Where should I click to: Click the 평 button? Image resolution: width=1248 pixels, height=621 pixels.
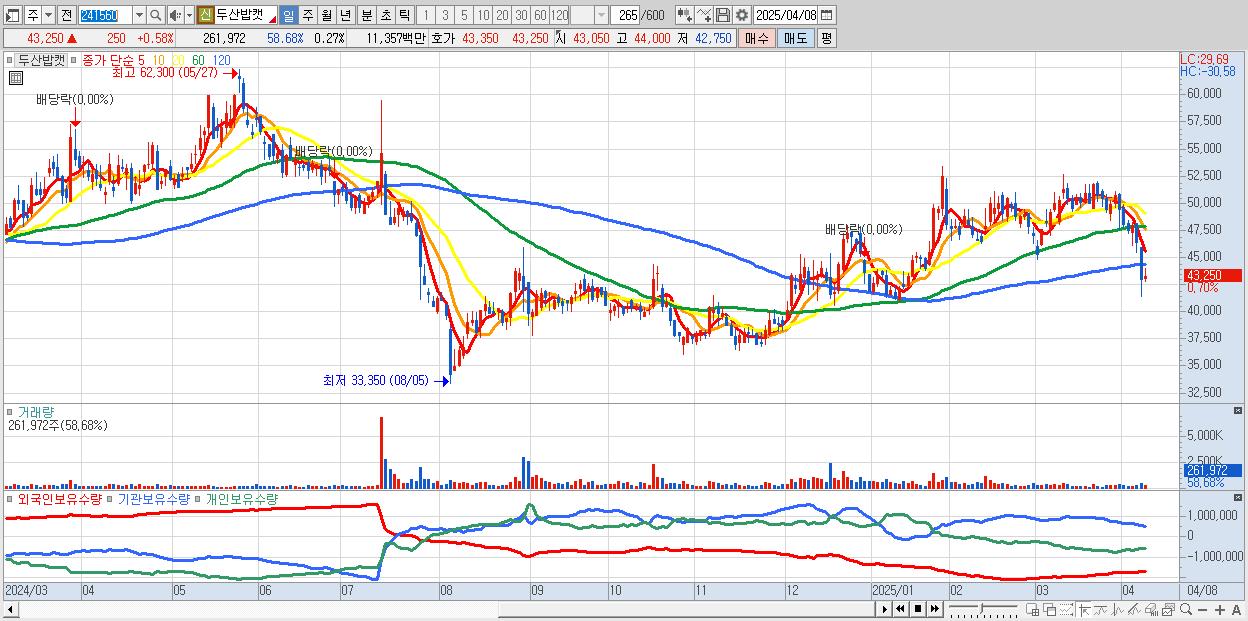[x=826, y=38]
